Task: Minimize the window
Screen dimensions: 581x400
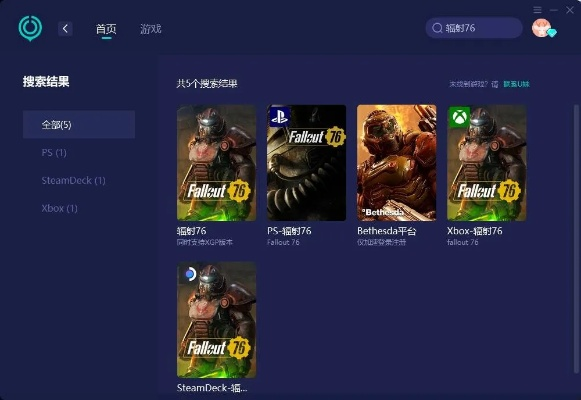Action: click(x=554, y=10)
